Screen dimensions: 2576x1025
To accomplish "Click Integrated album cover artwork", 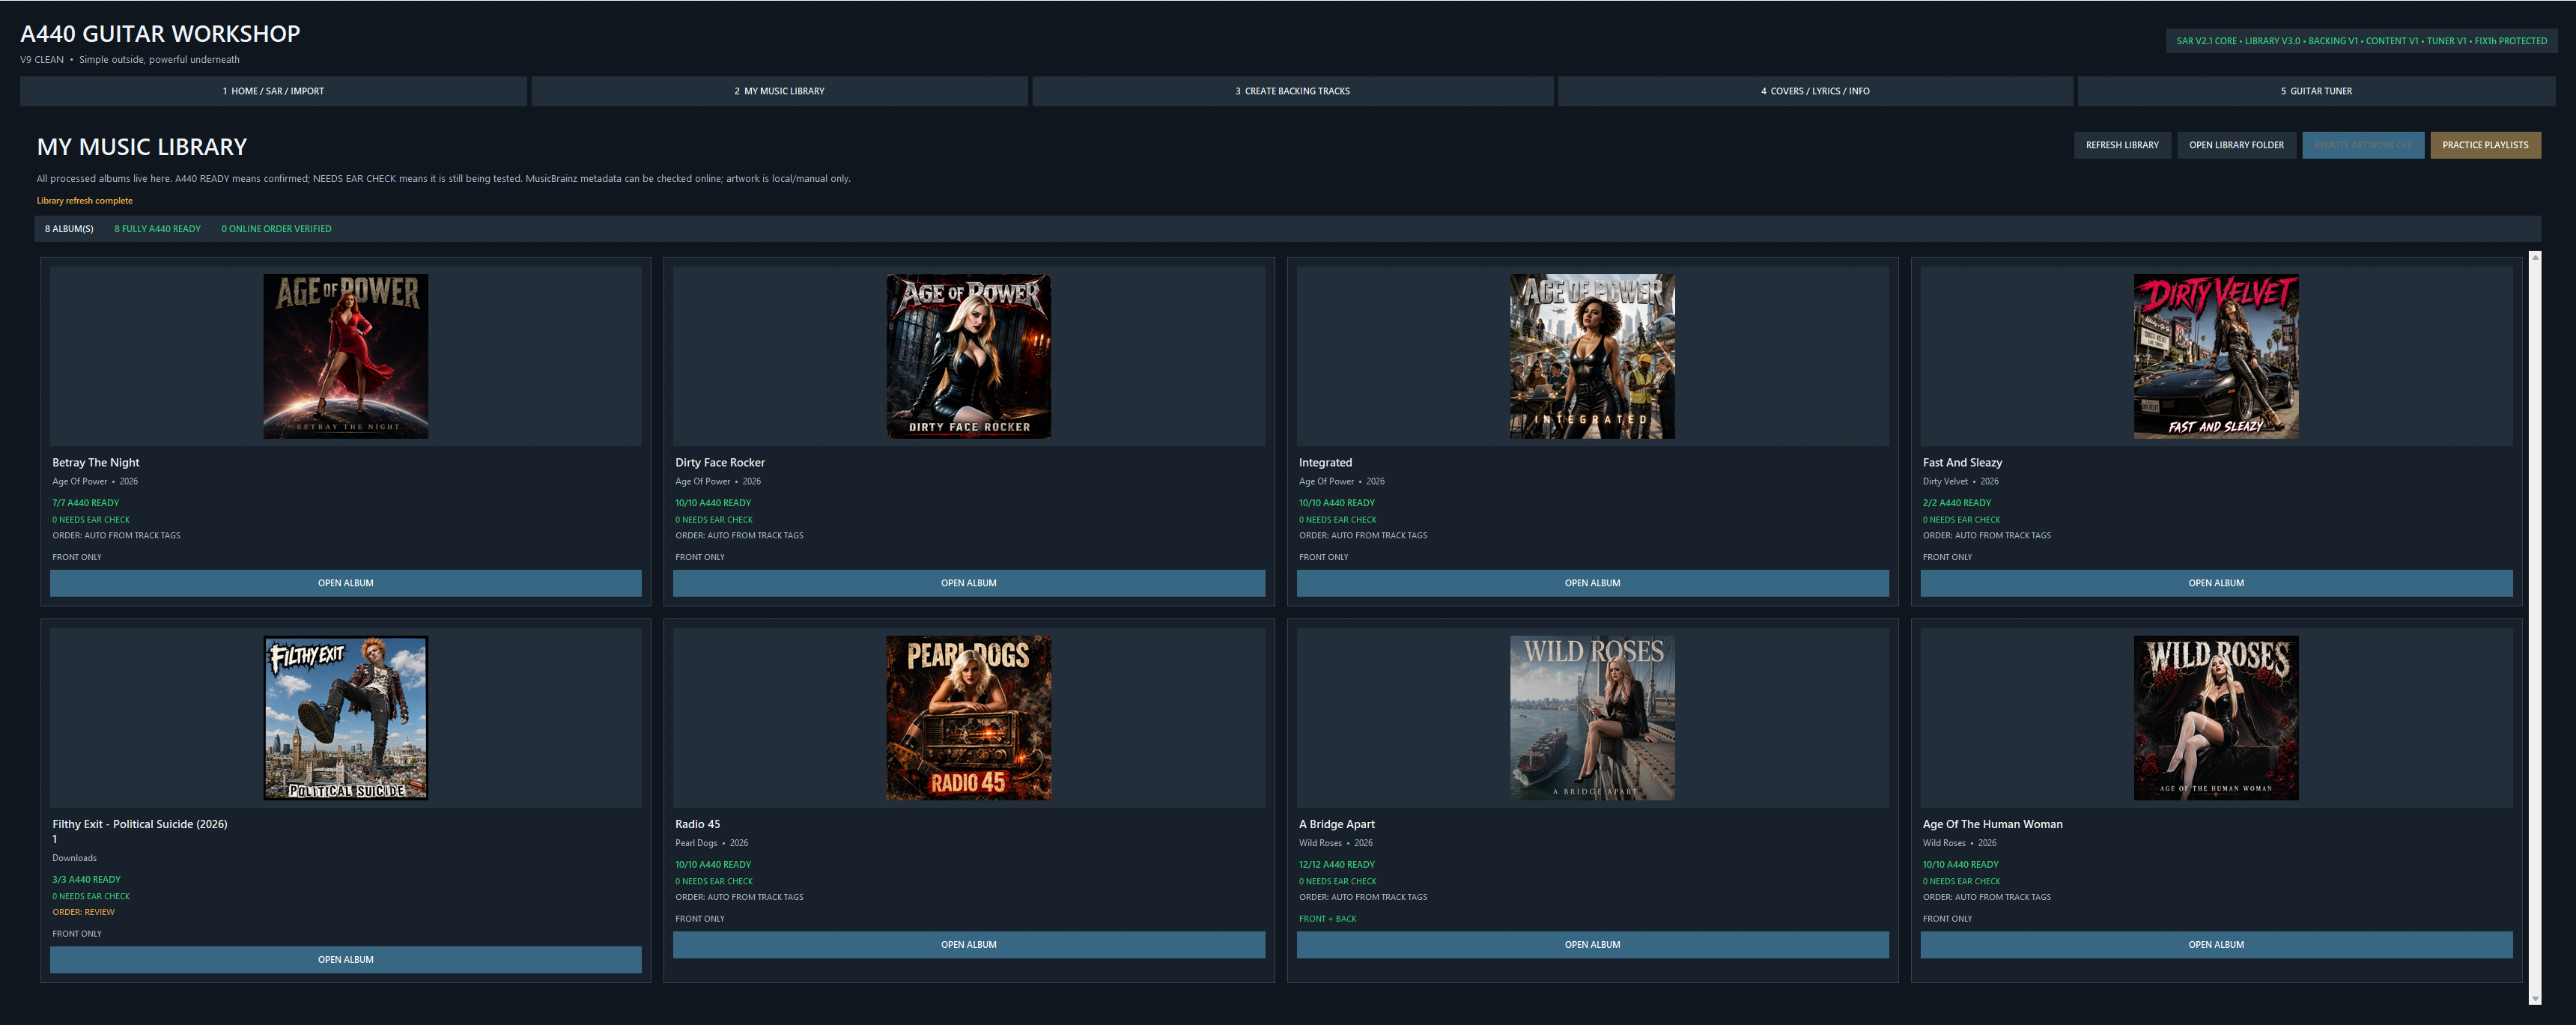I will (1593, 356).
